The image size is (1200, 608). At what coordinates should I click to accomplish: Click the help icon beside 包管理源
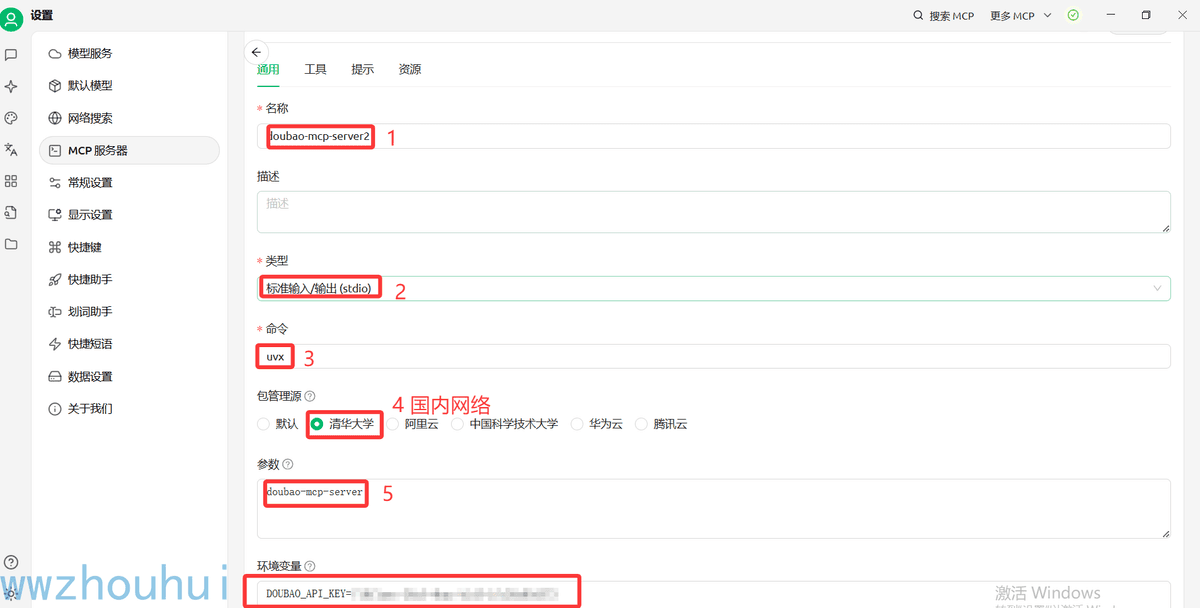309,396
